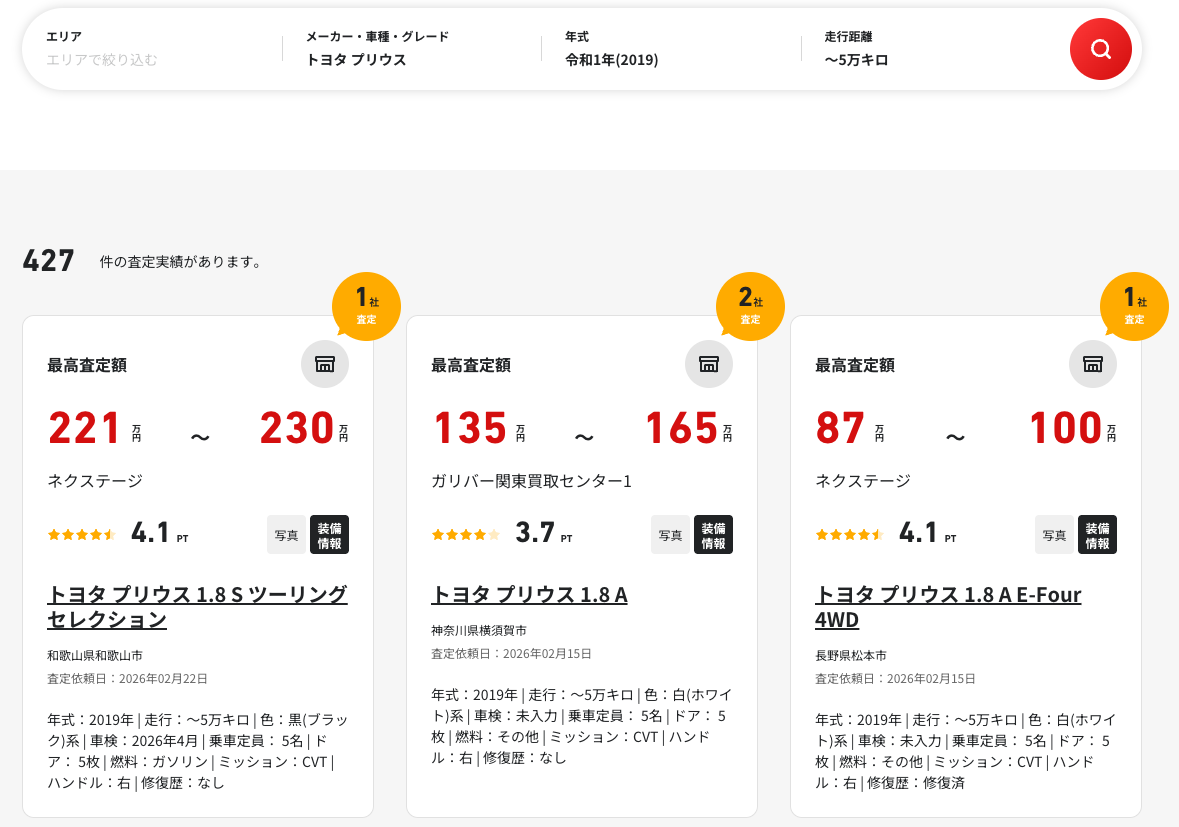
Task: Click star rating on ガリバー card
Action: point(465,534)
